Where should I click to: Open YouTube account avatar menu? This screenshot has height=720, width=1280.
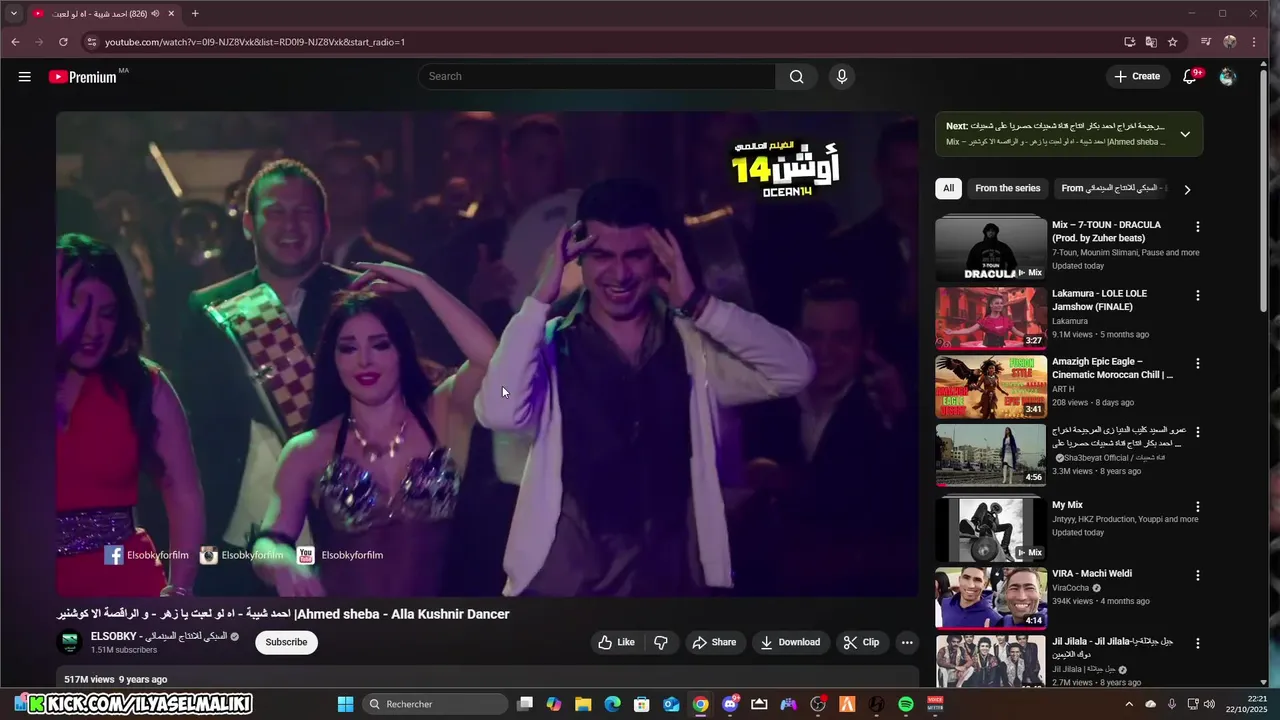click(x=1228, y=76)
